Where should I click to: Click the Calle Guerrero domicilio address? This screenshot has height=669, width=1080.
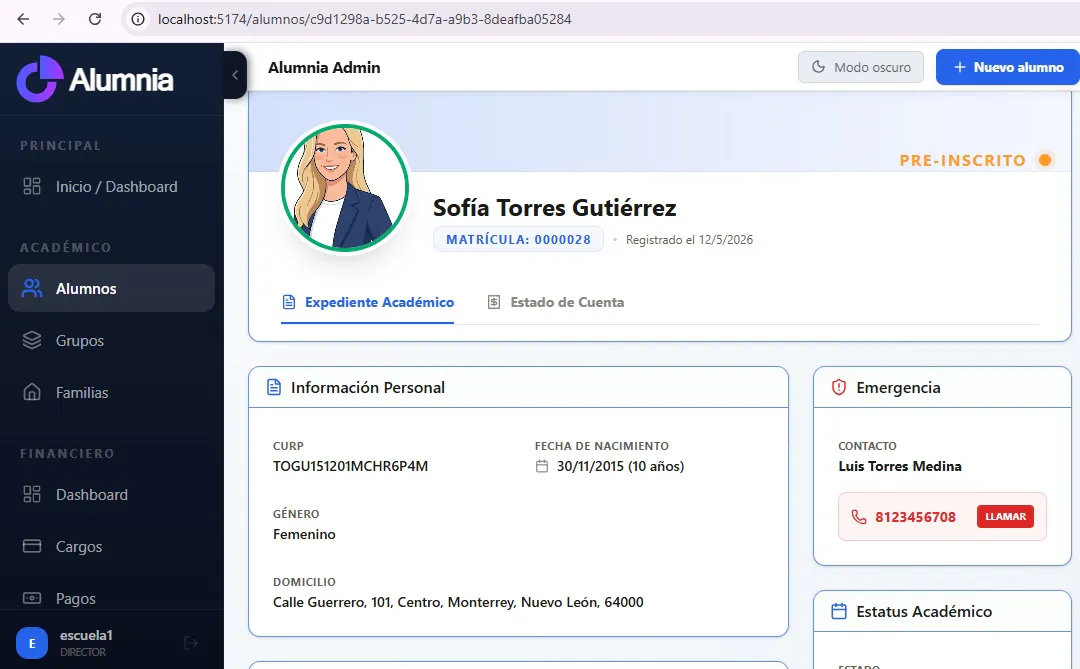coord(458,603)
